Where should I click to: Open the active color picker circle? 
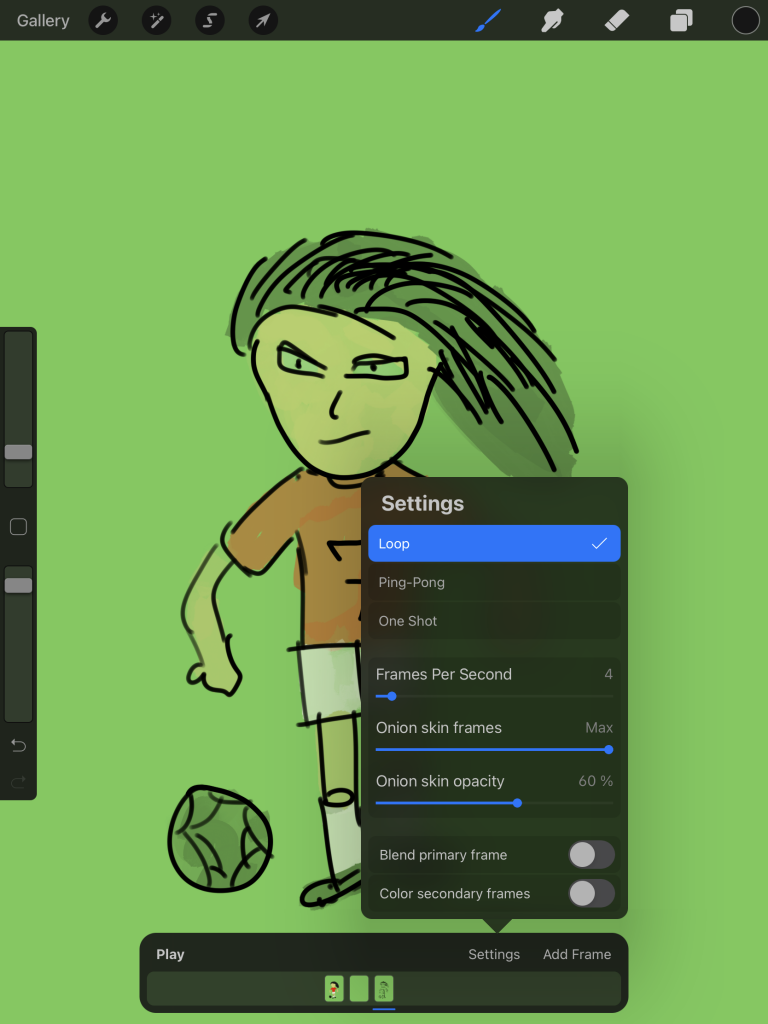(x=745, y=20)
